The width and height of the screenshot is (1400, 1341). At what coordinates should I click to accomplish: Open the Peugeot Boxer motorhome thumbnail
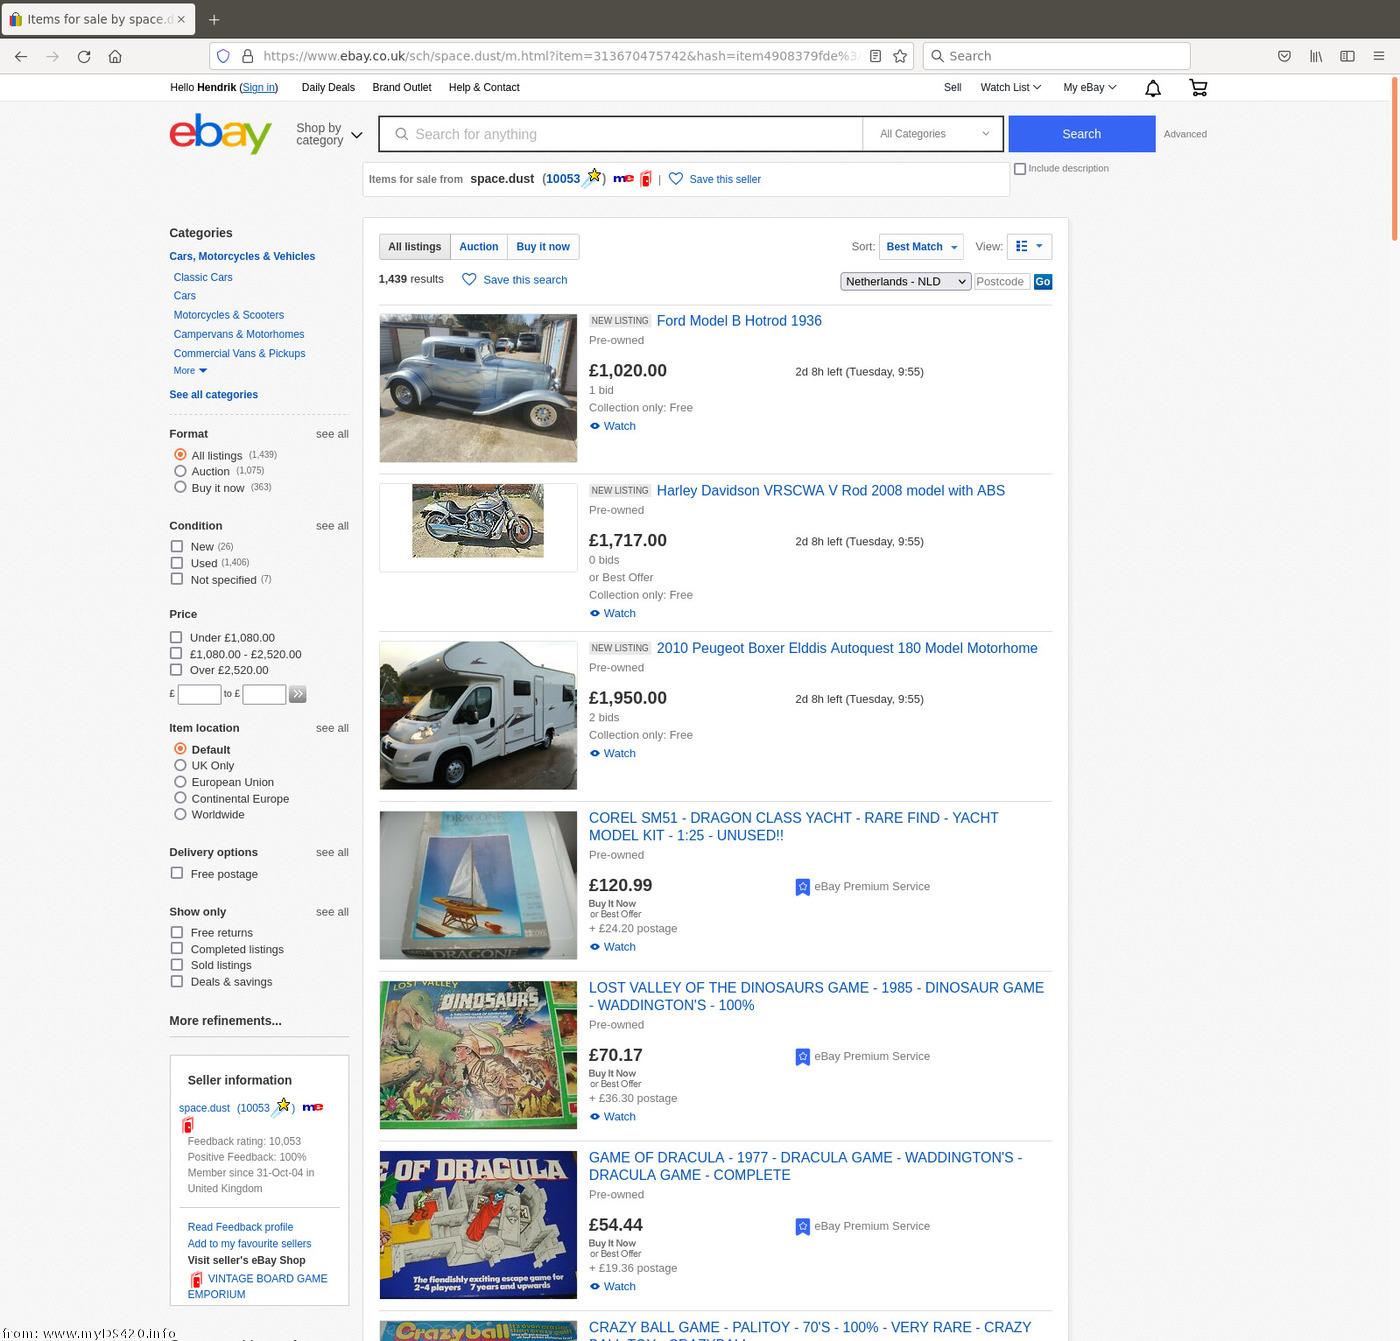[x=478, y=716]
